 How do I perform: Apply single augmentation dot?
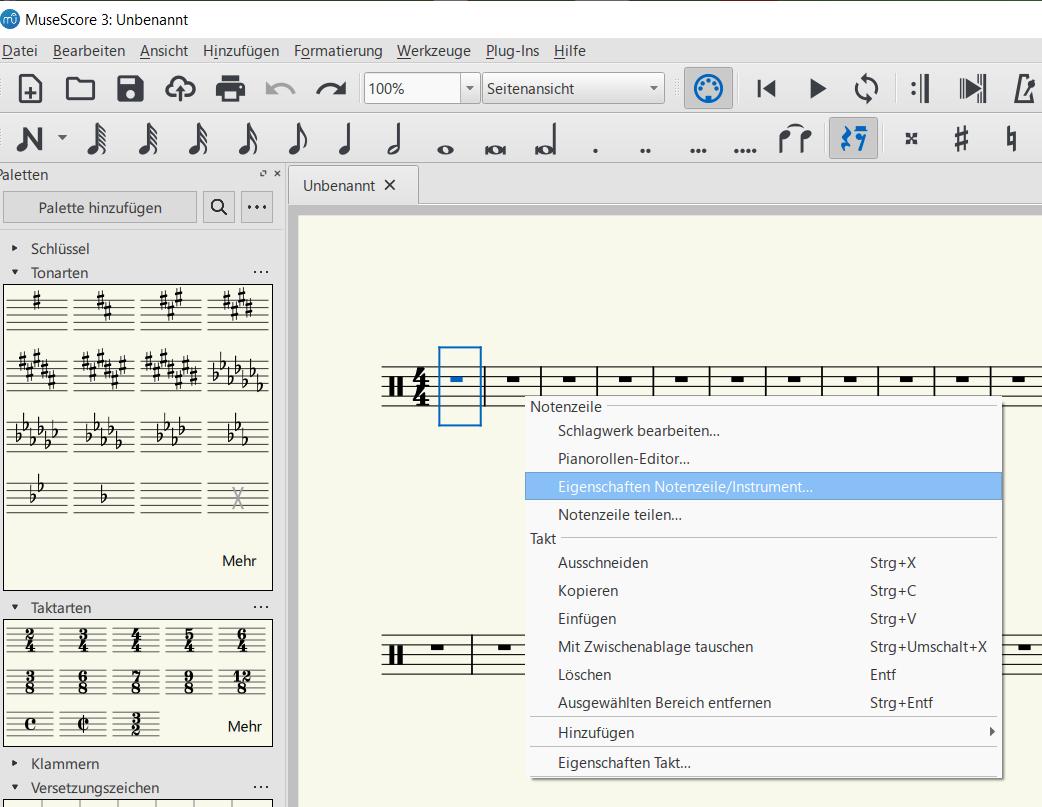point(595,151)
